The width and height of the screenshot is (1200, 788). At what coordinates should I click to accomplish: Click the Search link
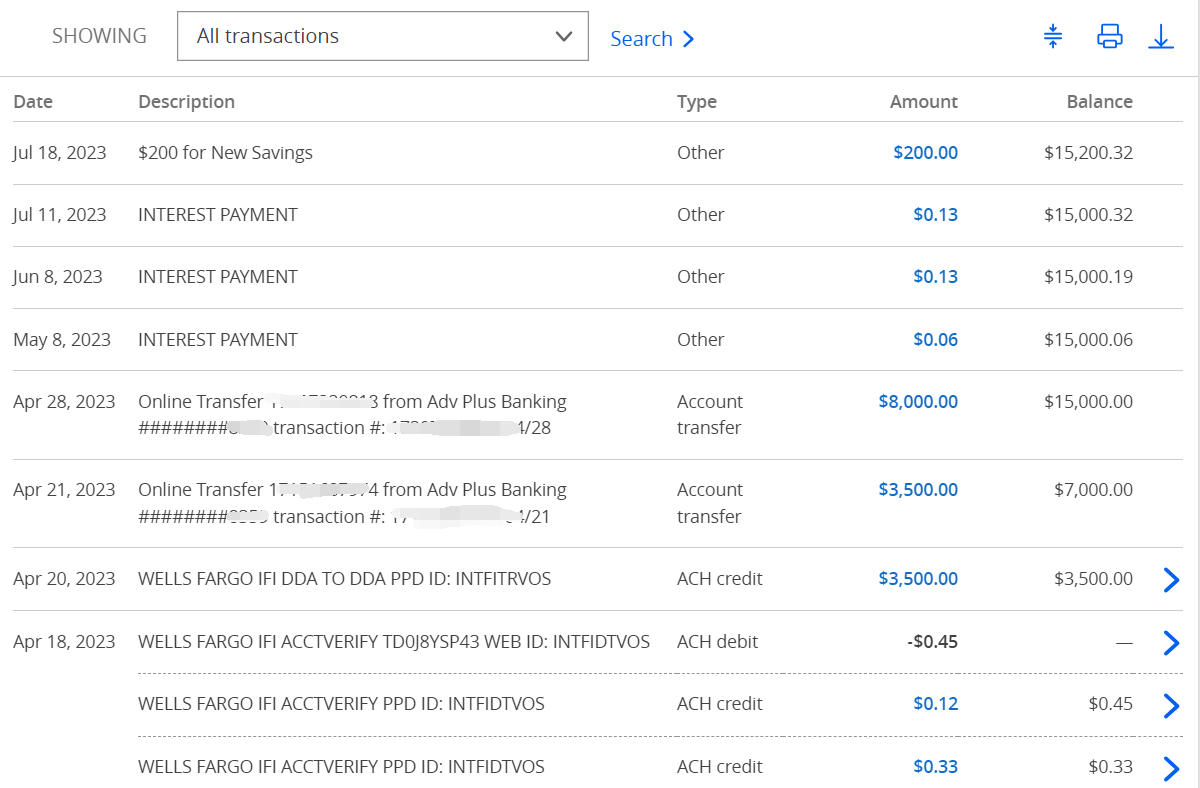pyautogui.click(x=652, y=39)
